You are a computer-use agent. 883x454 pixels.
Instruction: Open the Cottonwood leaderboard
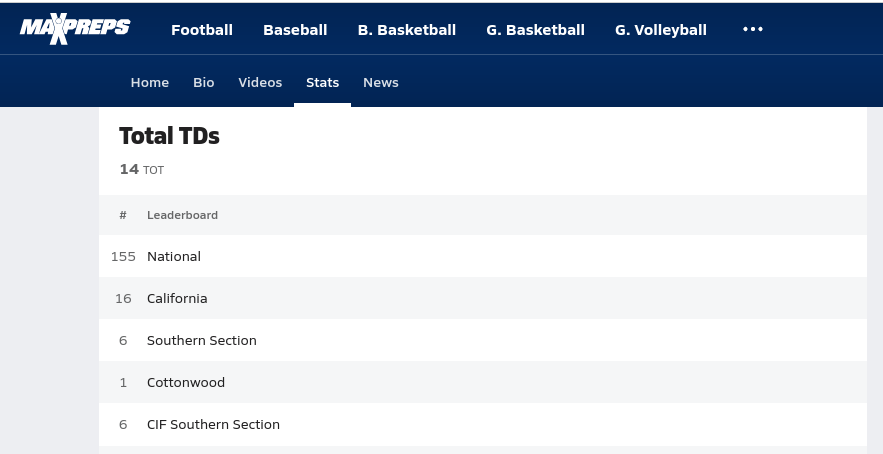pos(186,383)
